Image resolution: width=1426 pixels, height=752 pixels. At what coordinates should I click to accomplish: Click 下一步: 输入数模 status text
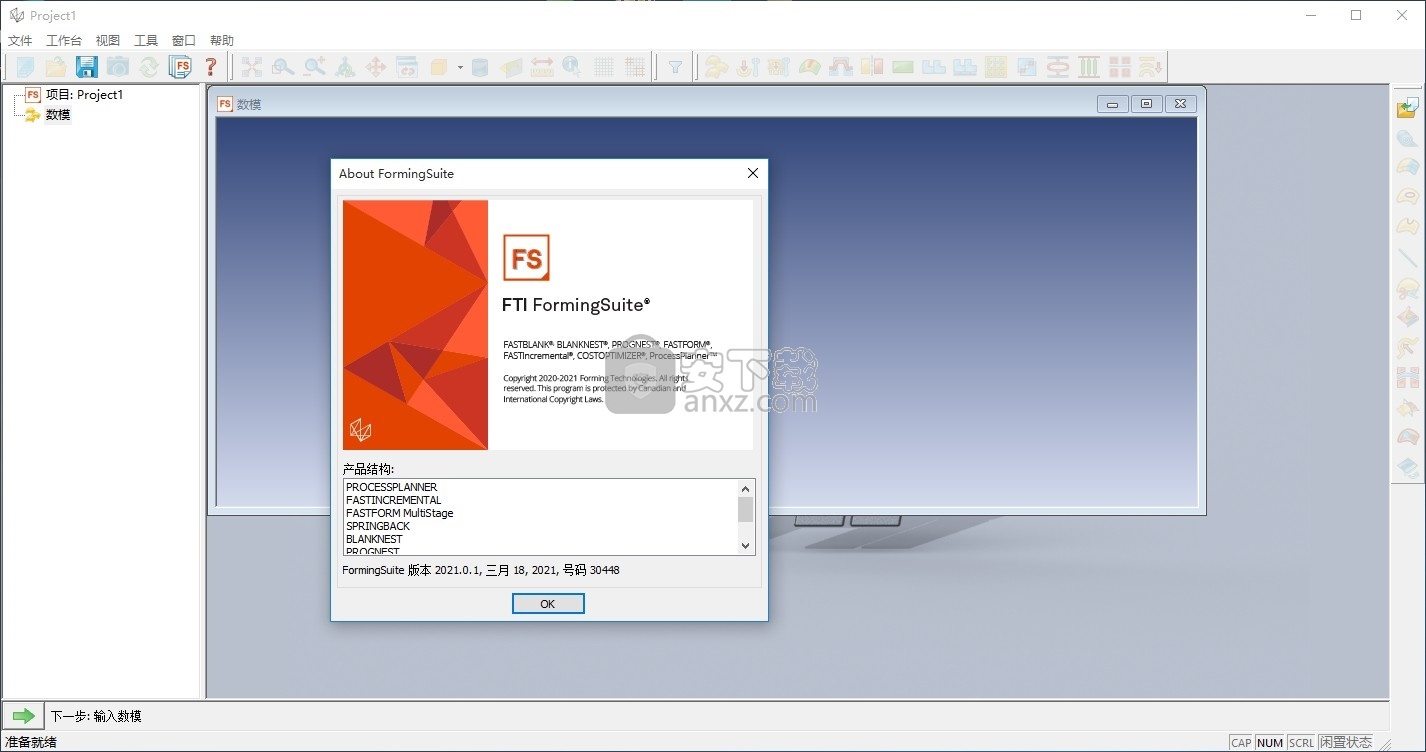point(96,716)
